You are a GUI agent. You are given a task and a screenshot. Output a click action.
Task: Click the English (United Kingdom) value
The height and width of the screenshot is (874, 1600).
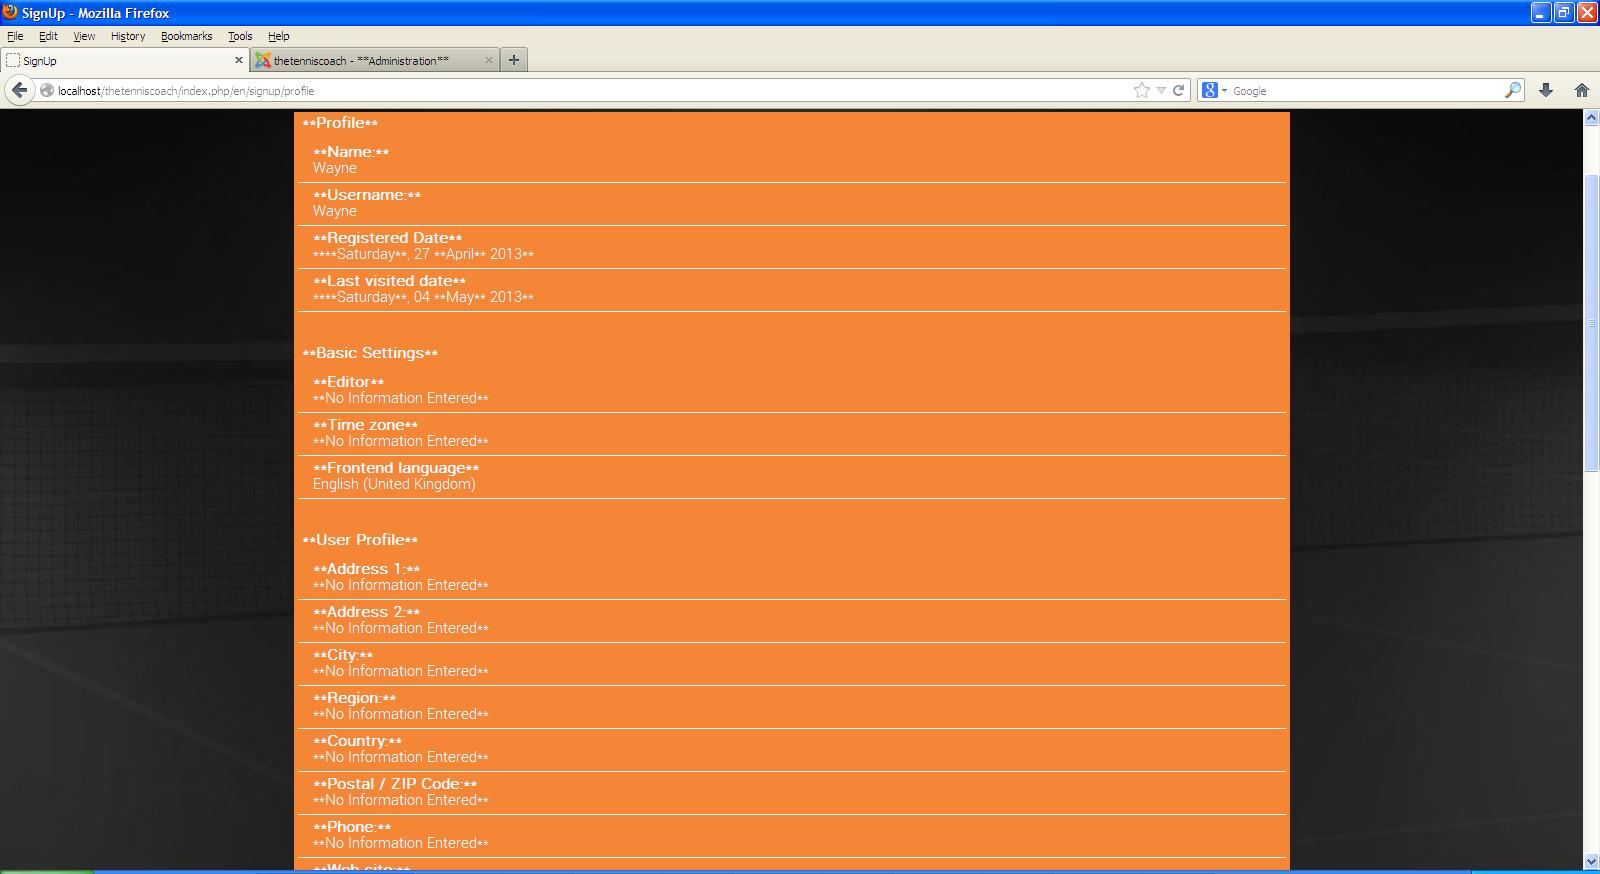point(394,484)
